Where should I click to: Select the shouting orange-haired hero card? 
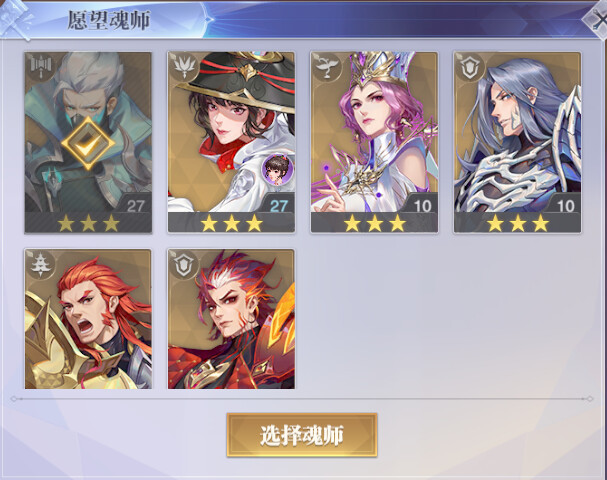click(88, 319)
